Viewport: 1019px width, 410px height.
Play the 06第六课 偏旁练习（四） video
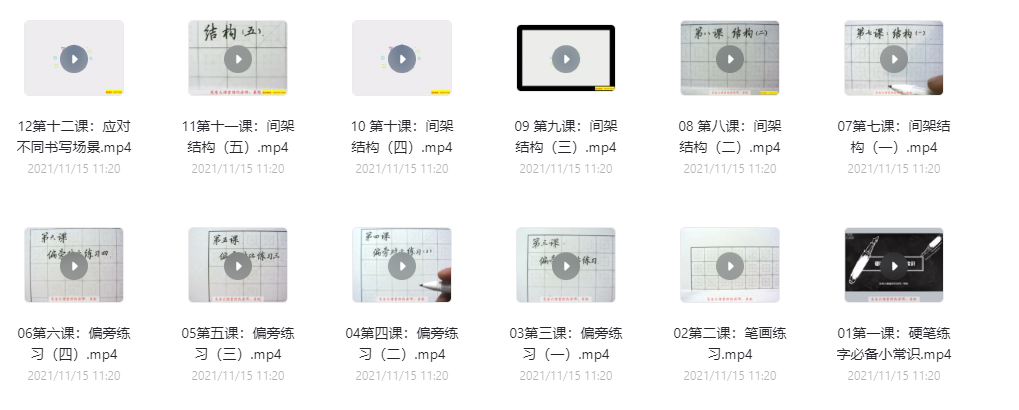pos(74,265)
